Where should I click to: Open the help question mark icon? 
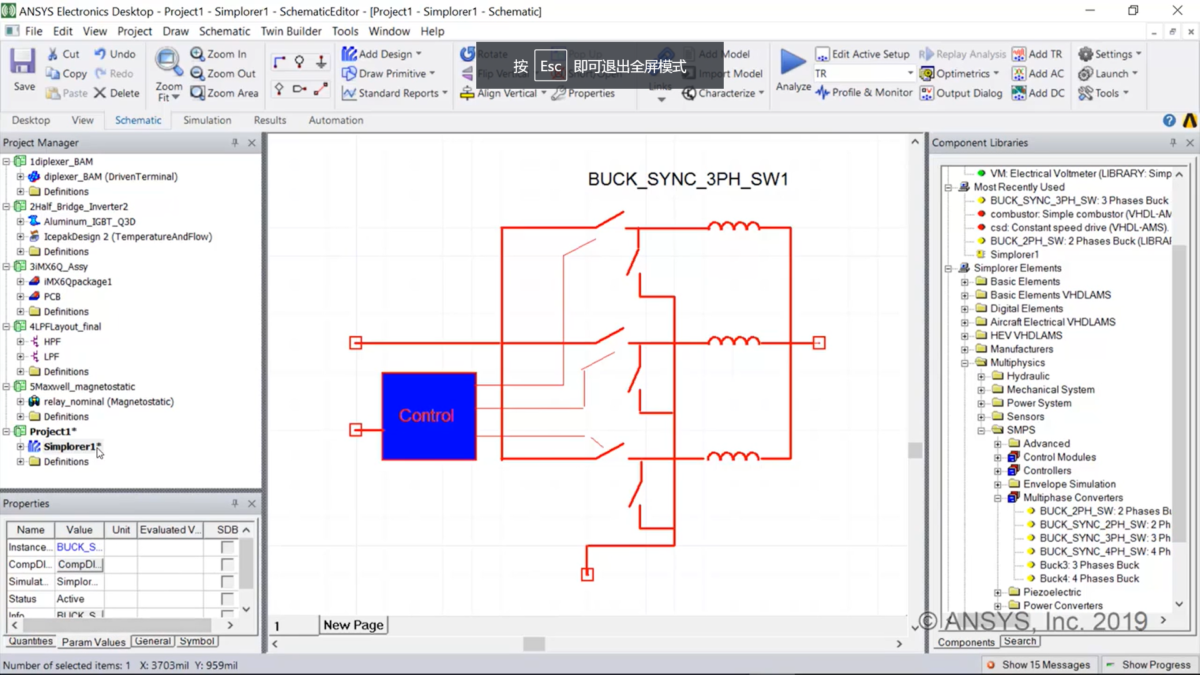(1169, 120)
